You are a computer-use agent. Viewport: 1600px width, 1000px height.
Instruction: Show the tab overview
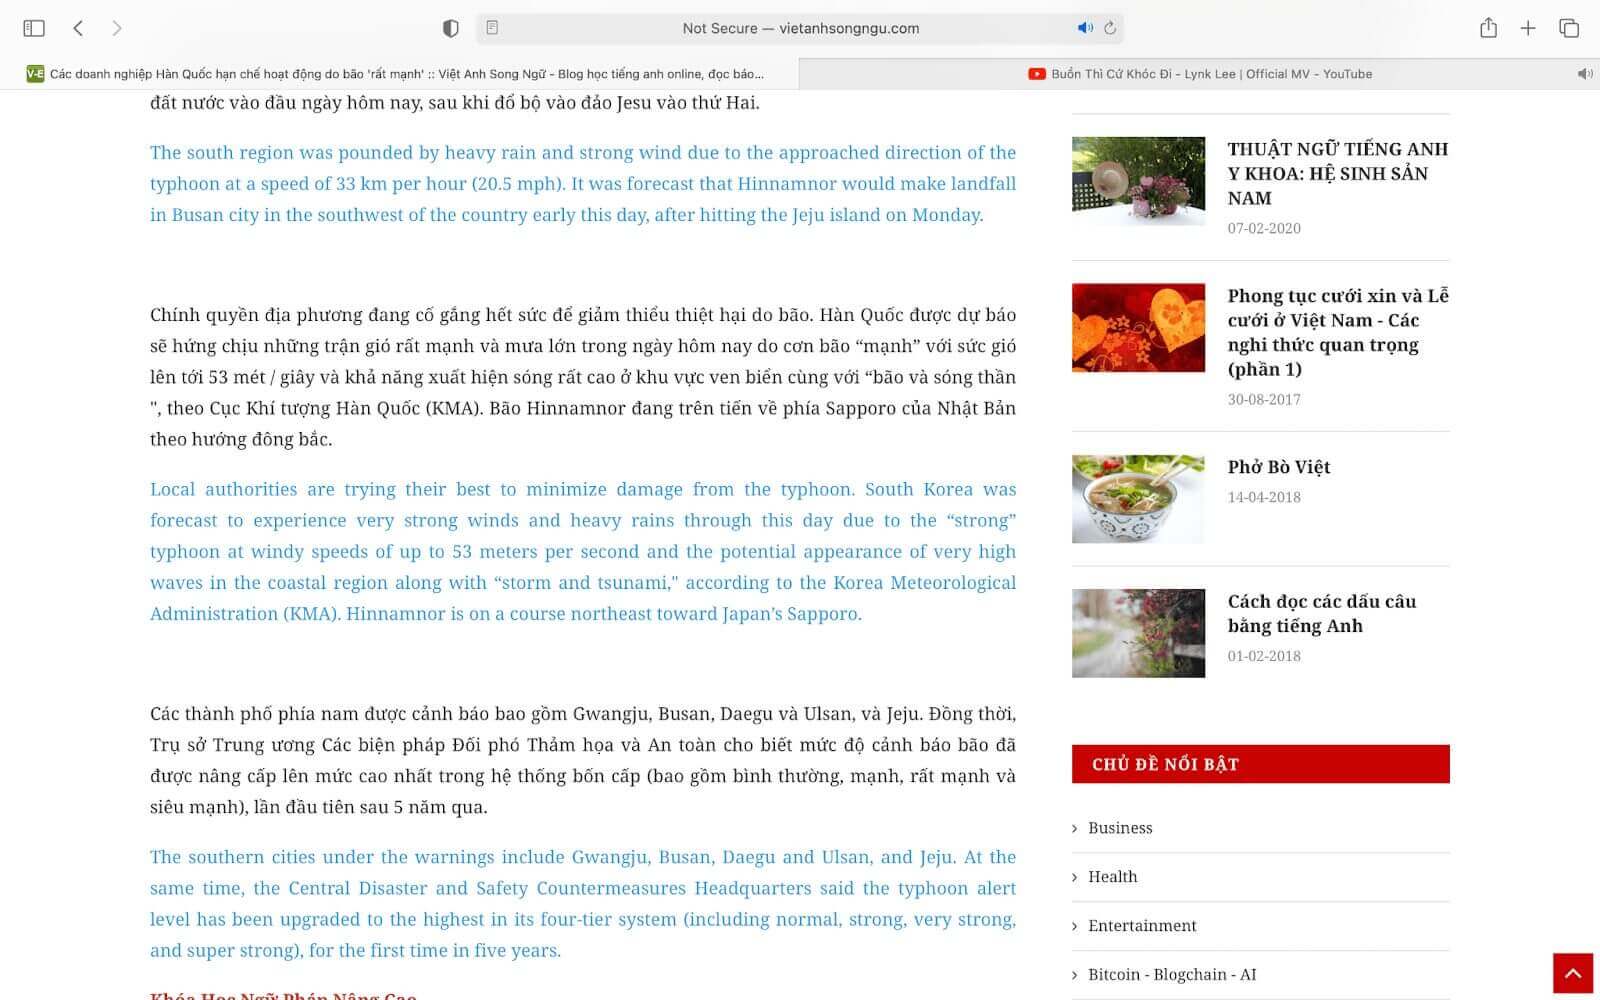[x=1569, y=28]
